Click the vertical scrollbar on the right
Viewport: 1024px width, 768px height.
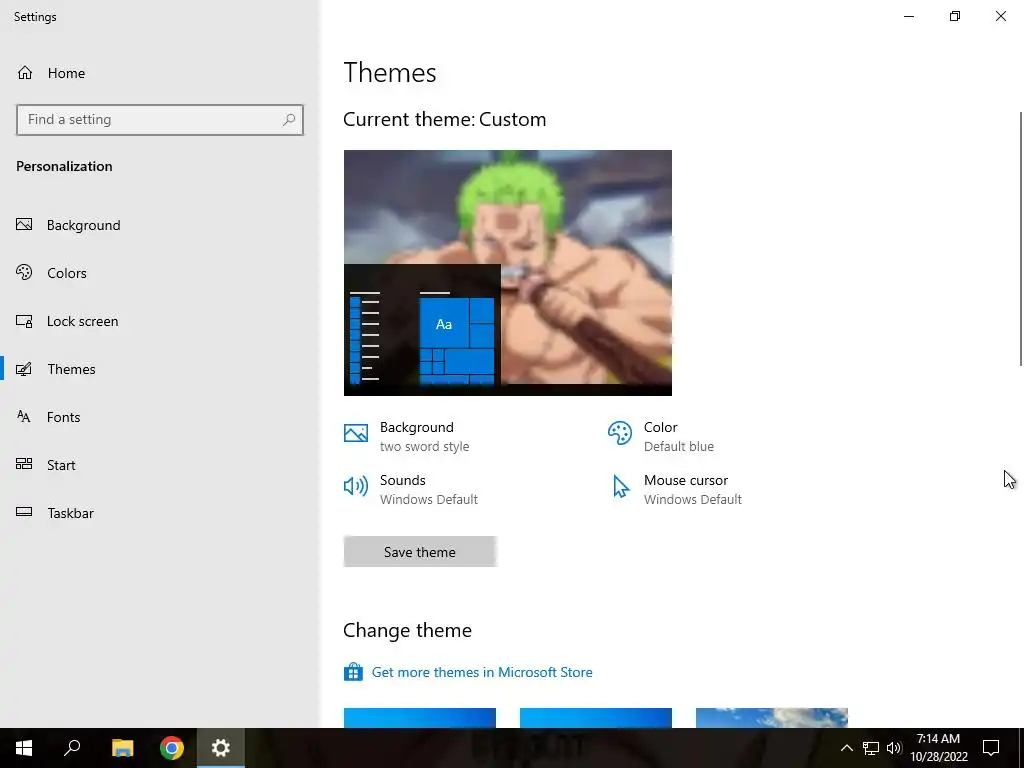pyautogui.click(x=1020, y=239)
